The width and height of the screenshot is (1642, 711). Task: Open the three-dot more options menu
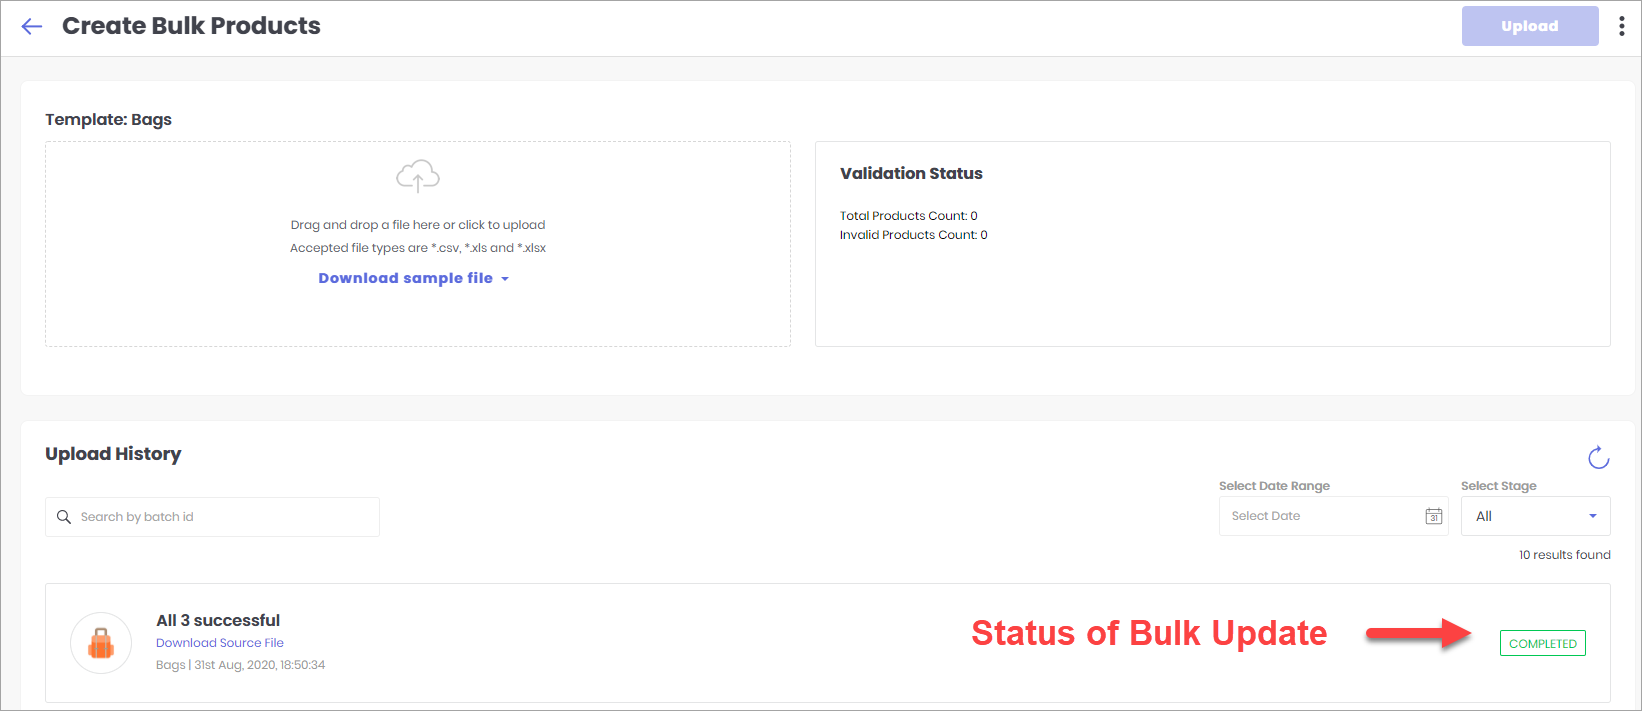click(1622, 26)
